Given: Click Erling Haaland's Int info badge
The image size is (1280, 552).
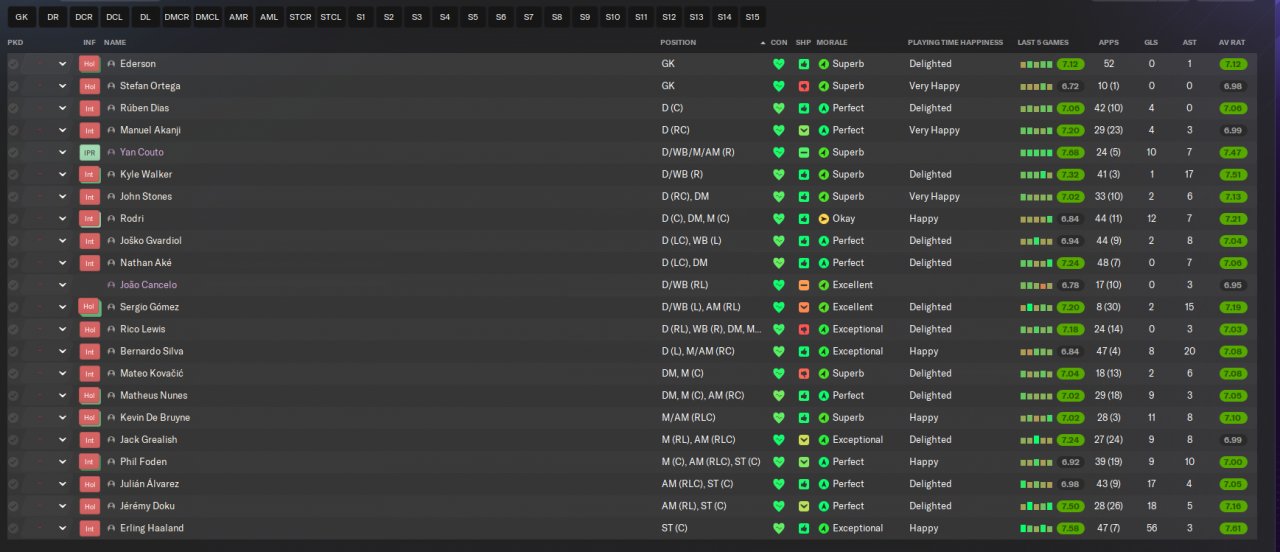Looking at the screenshot, I should pyautogui.click(x=90, y=528).
